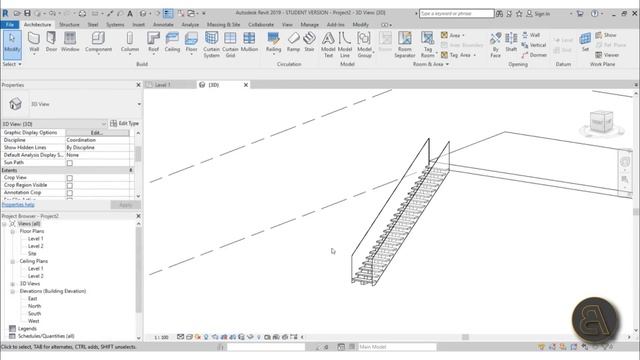Click the Dormer opening tool

[x=534, y=55]
